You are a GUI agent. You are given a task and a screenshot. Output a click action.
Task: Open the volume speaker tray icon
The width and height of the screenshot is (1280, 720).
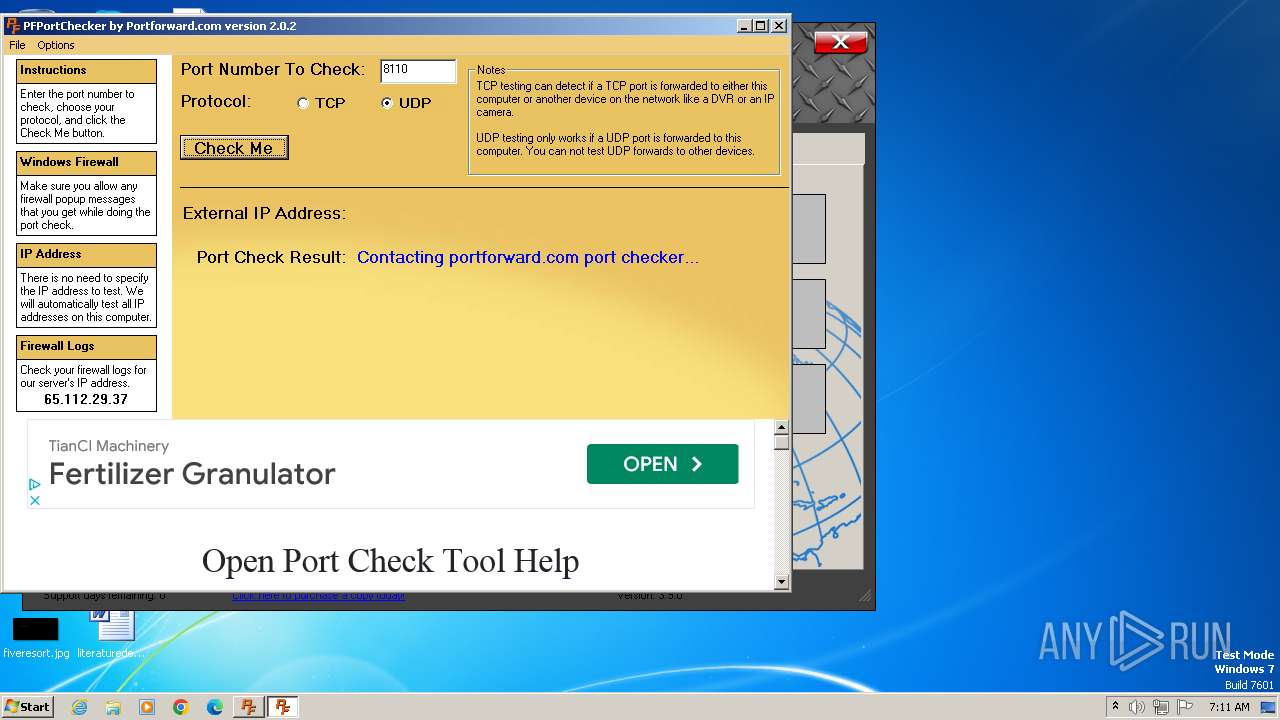(x=1137, y=707)
